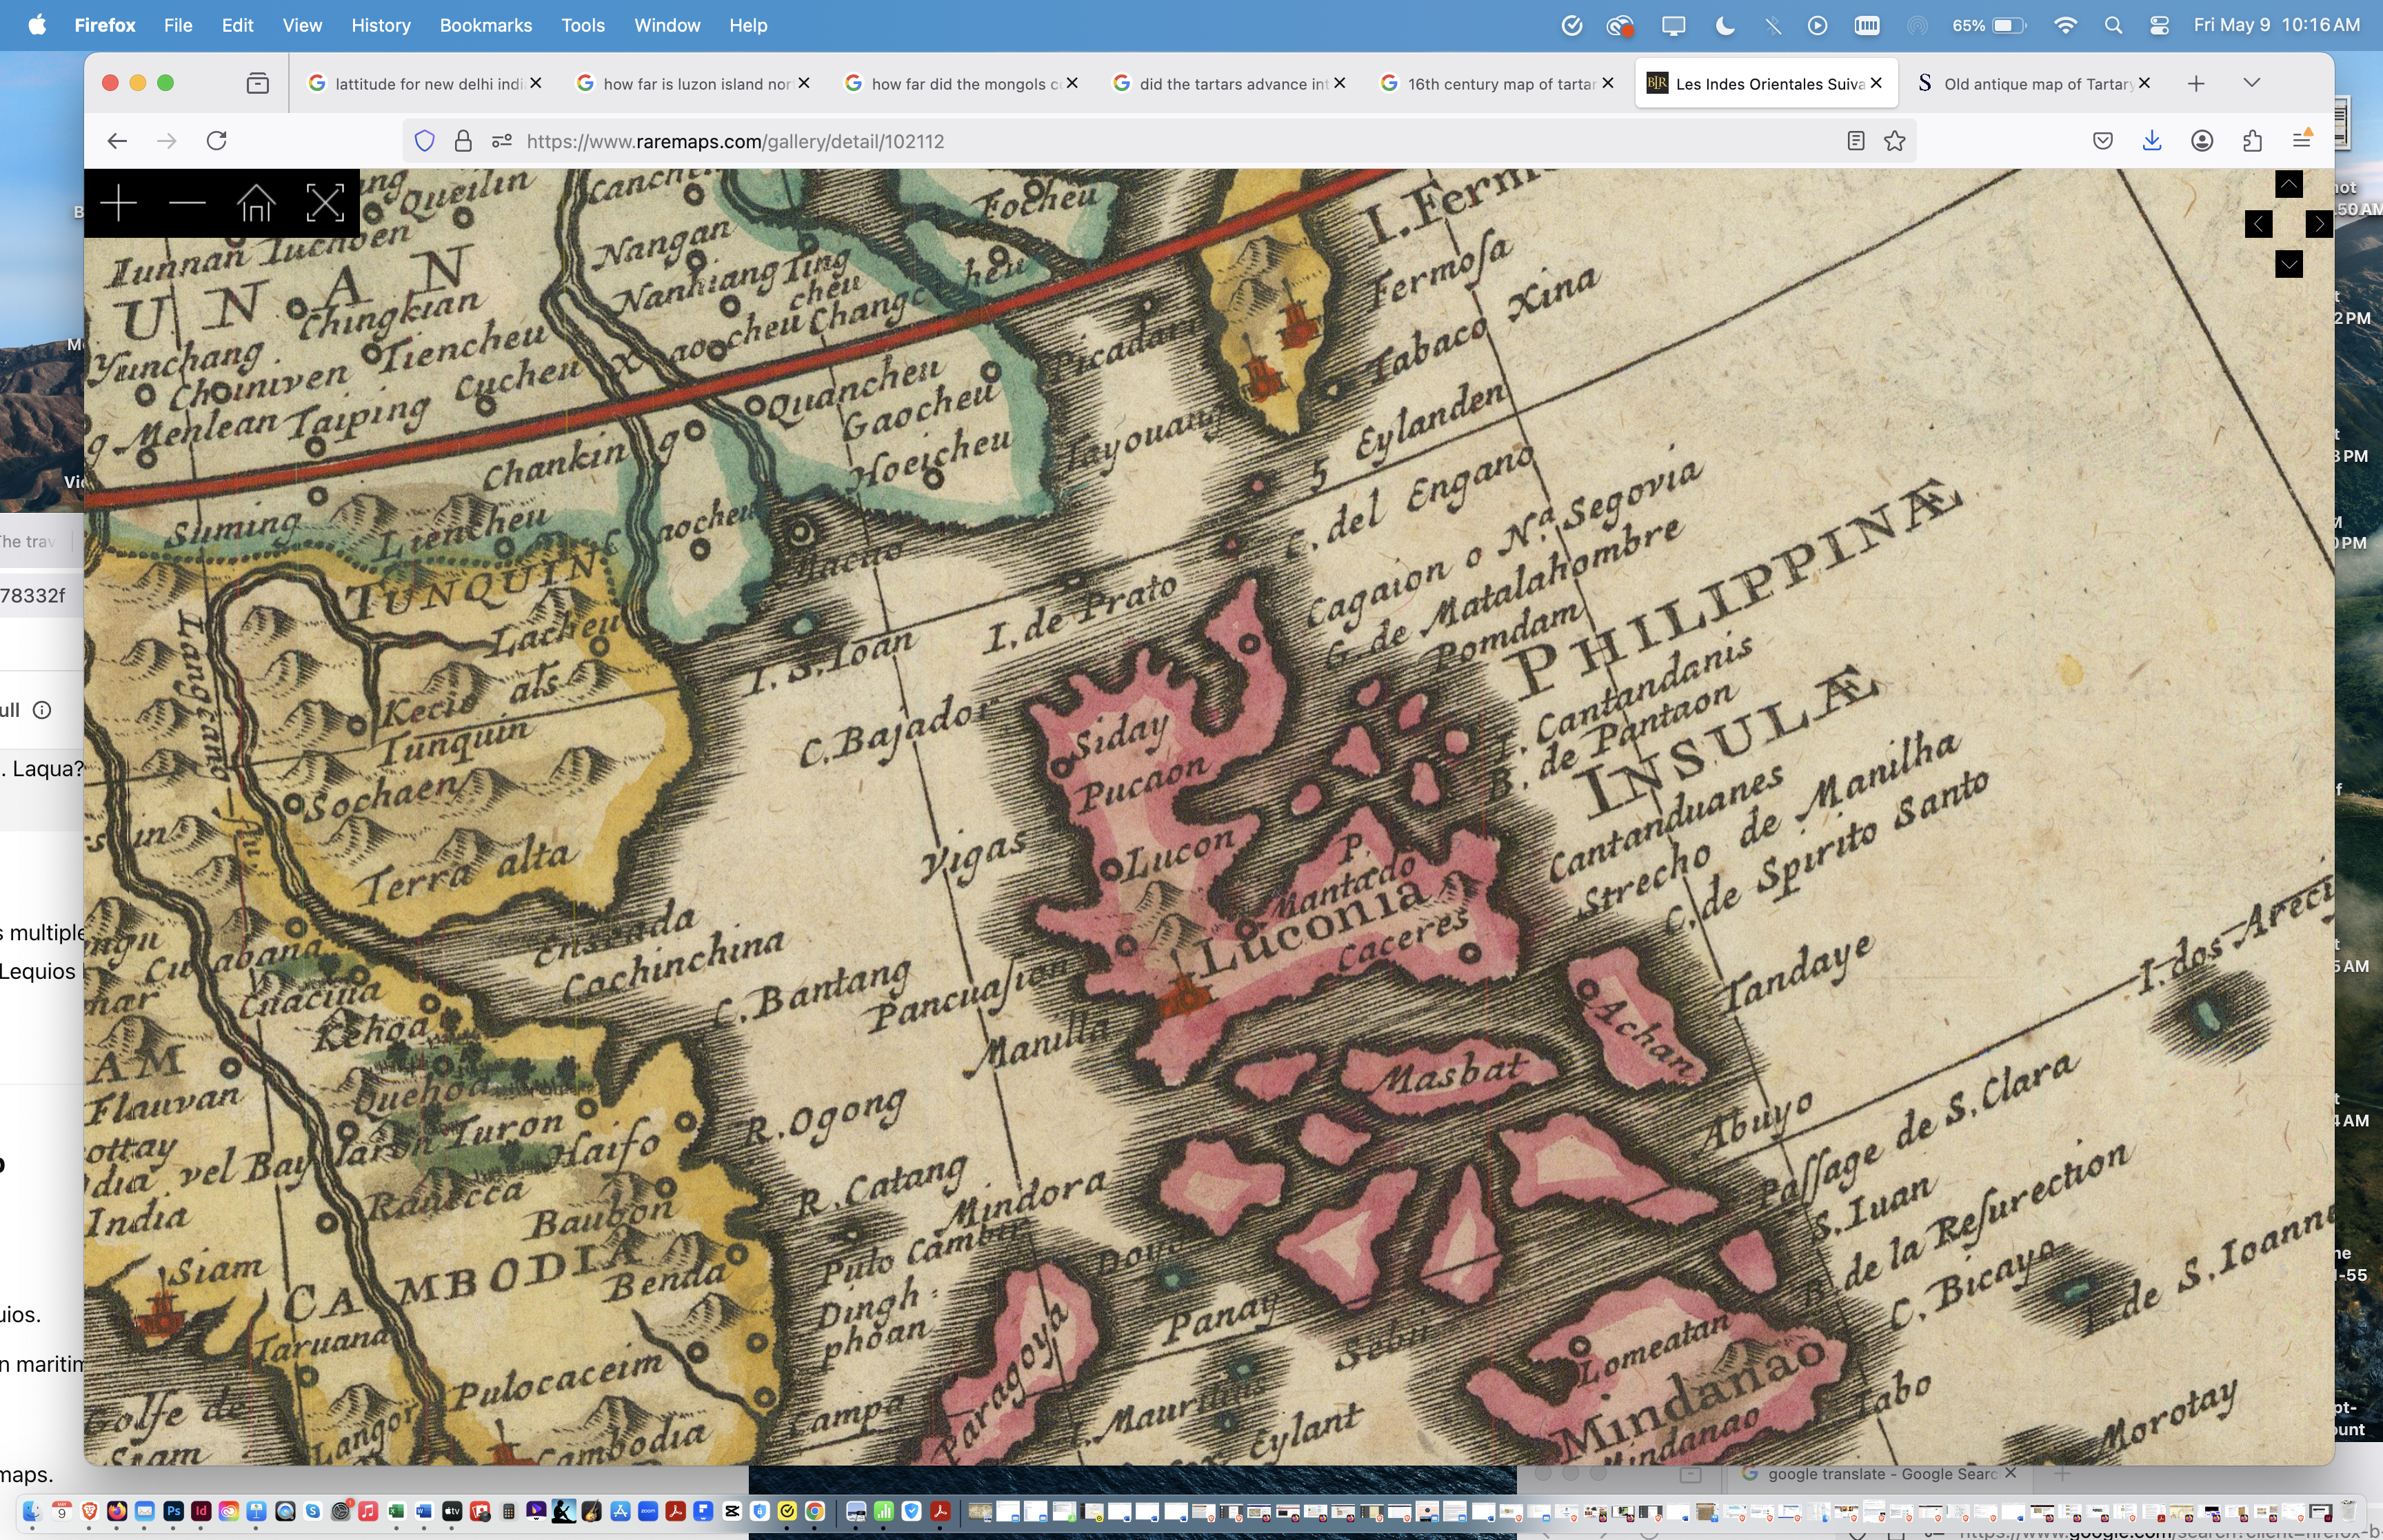Image resolution: width=2383 pixels, height=1540 pixels.
Task: Open InDesign from the Dock
Action: [x=201, y=1511]
